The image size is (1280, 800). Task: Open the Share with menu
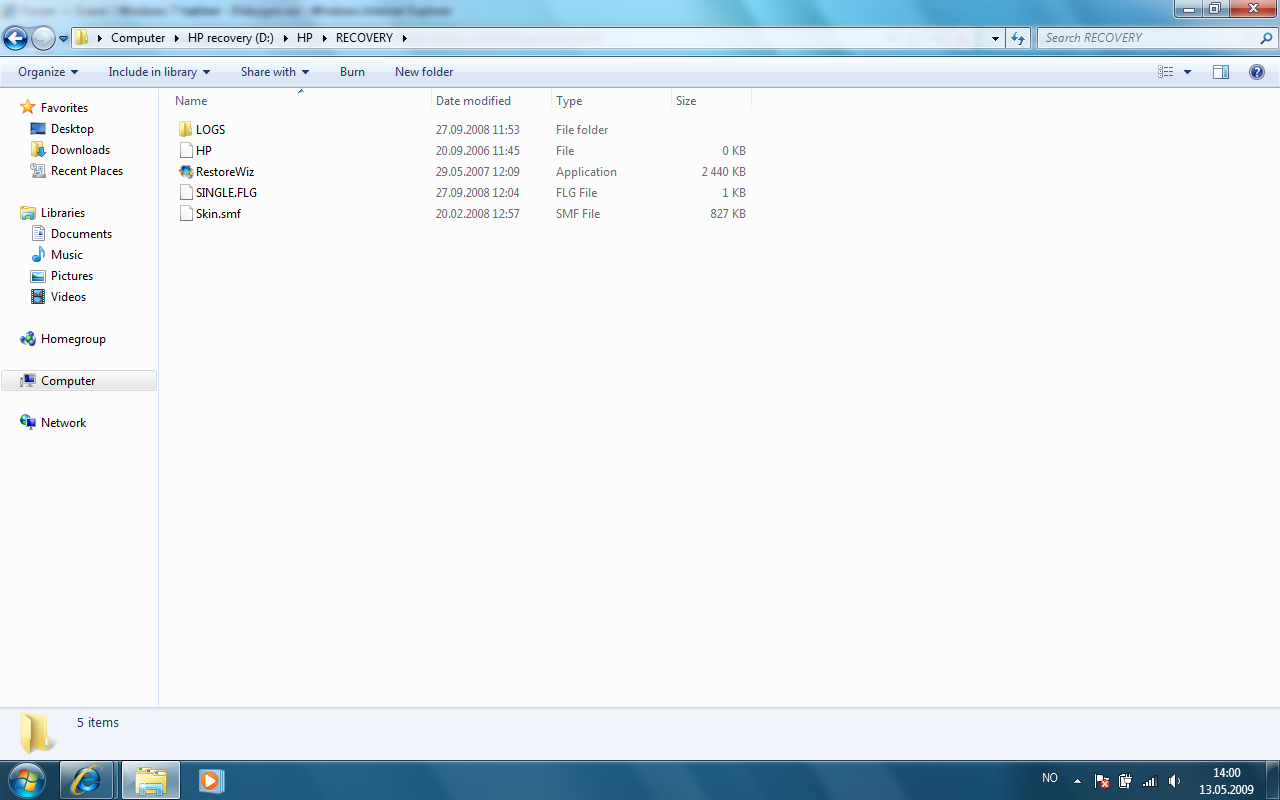(x=275, y=72)
